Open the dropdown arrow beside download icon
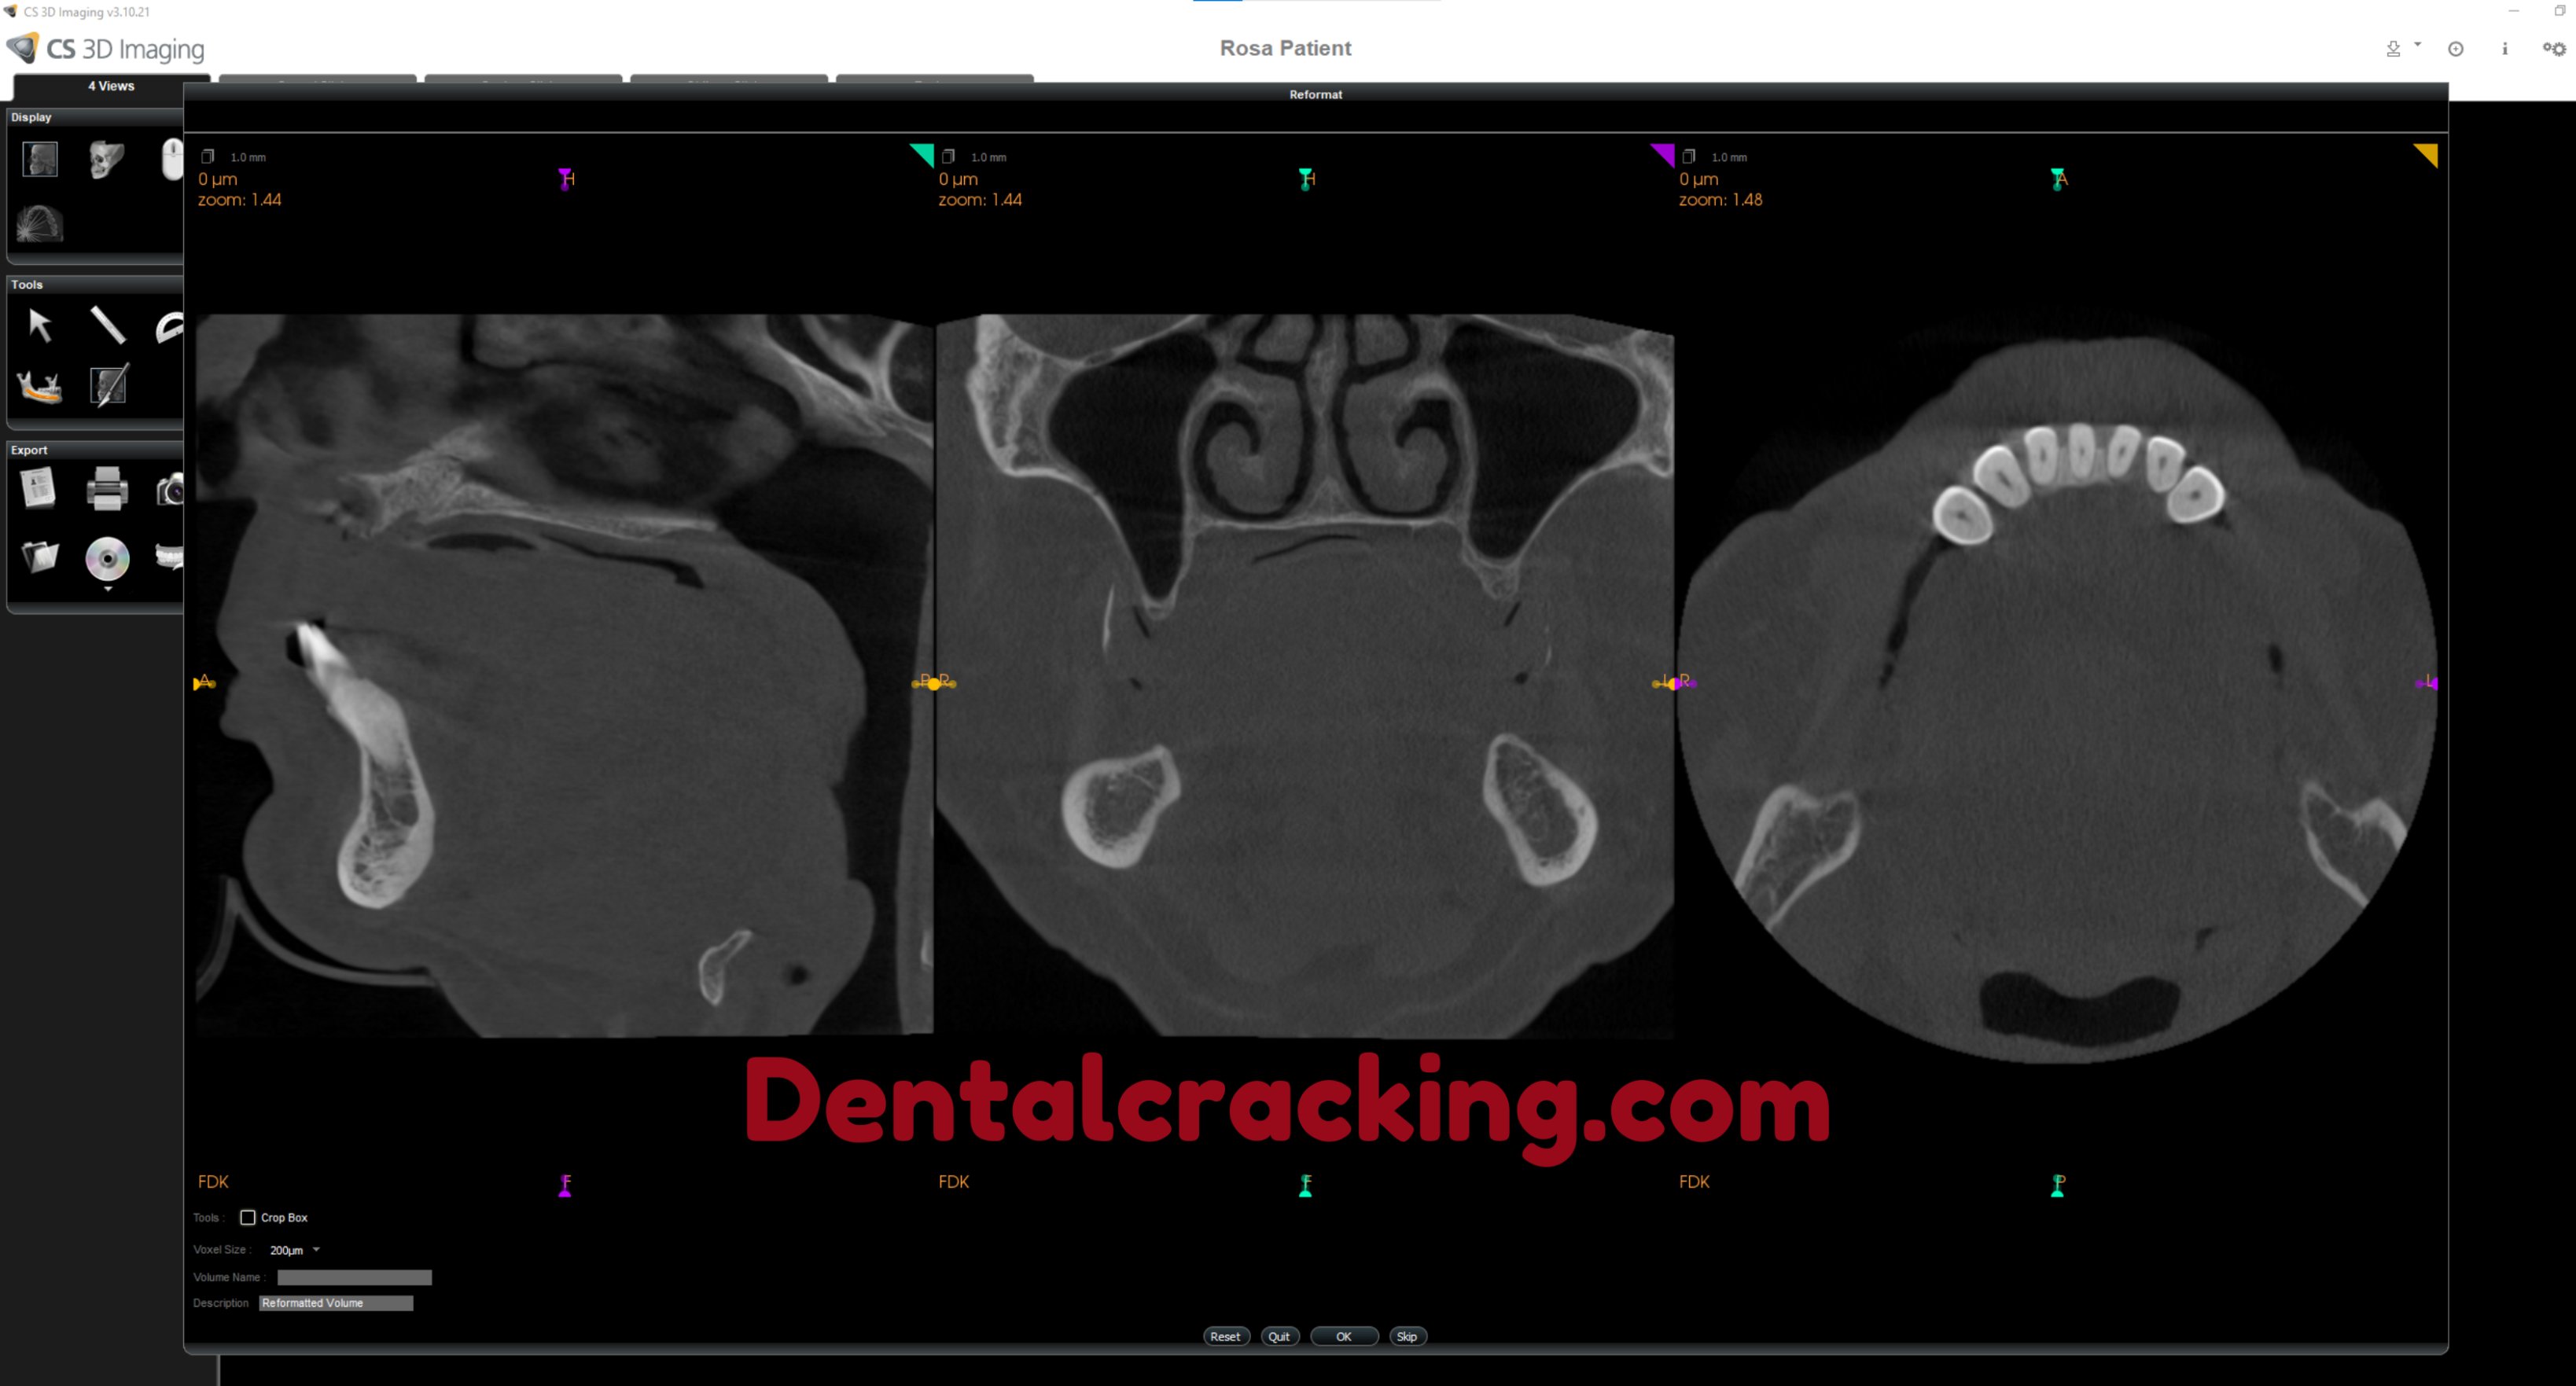This screenshot has width=2576, height=1386. click(2417, 45)
